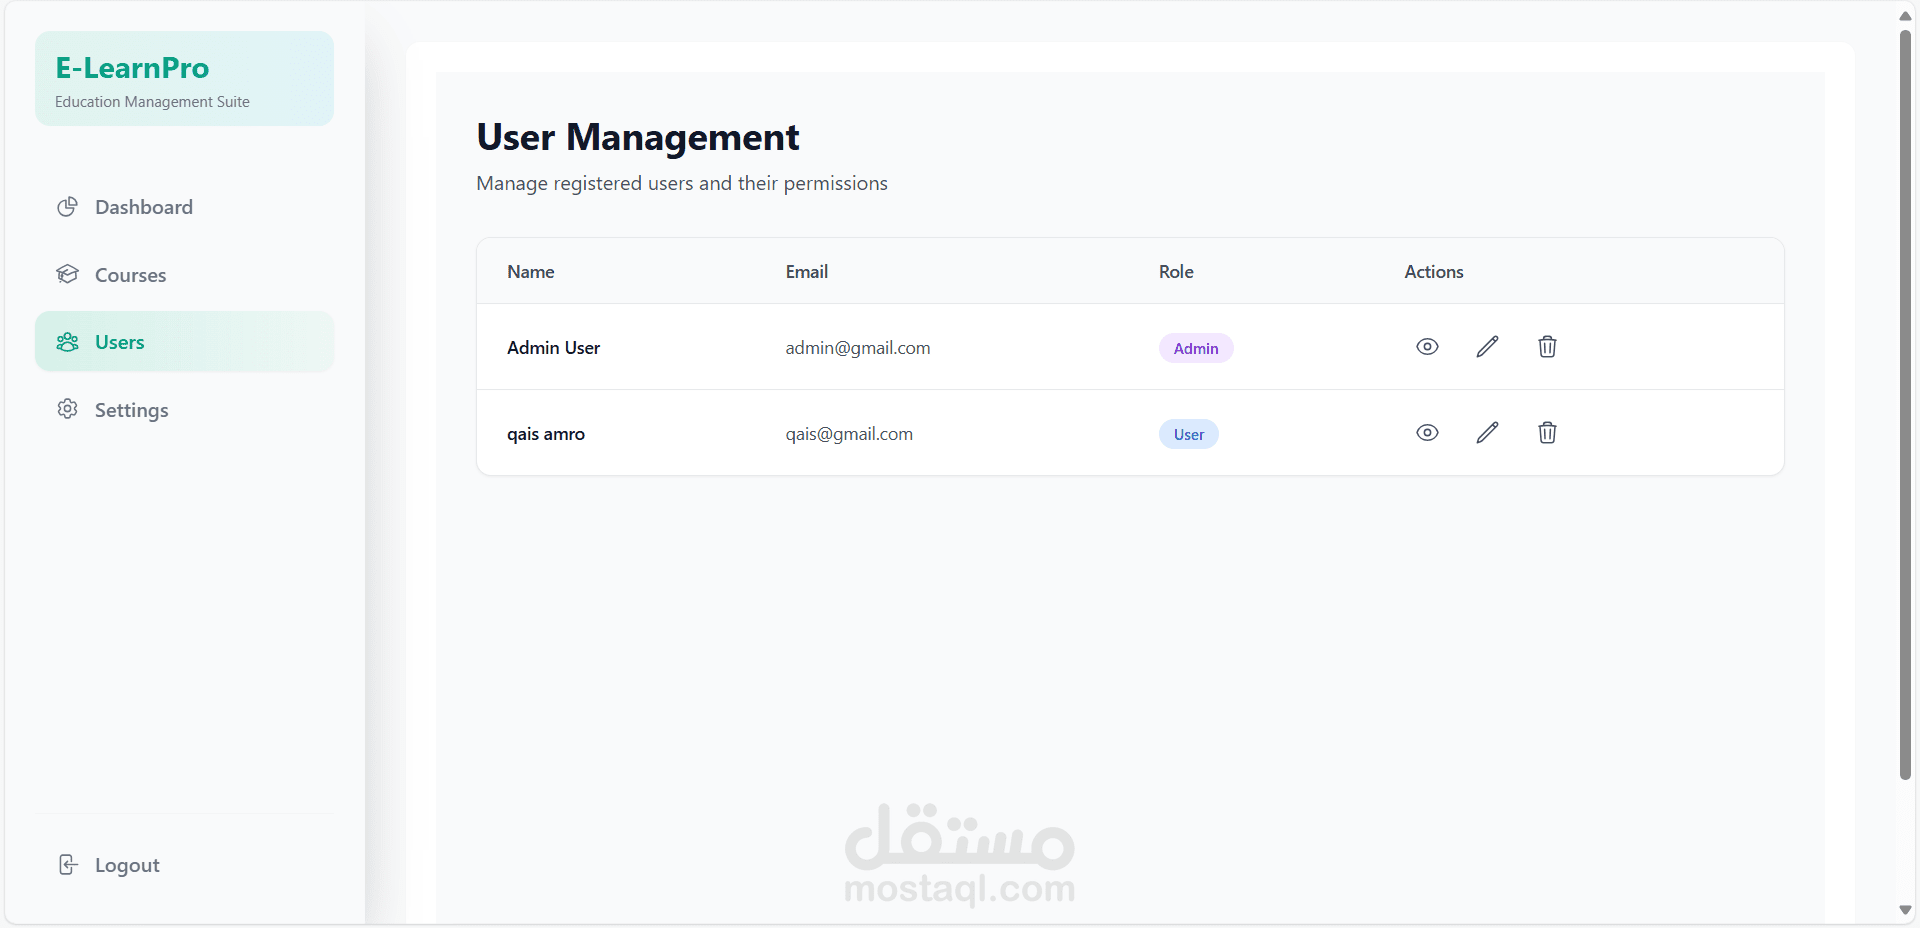Delete qais amro with the trash icon
The width and height of the screenshot is (1920, 928).
(1547, 433)
